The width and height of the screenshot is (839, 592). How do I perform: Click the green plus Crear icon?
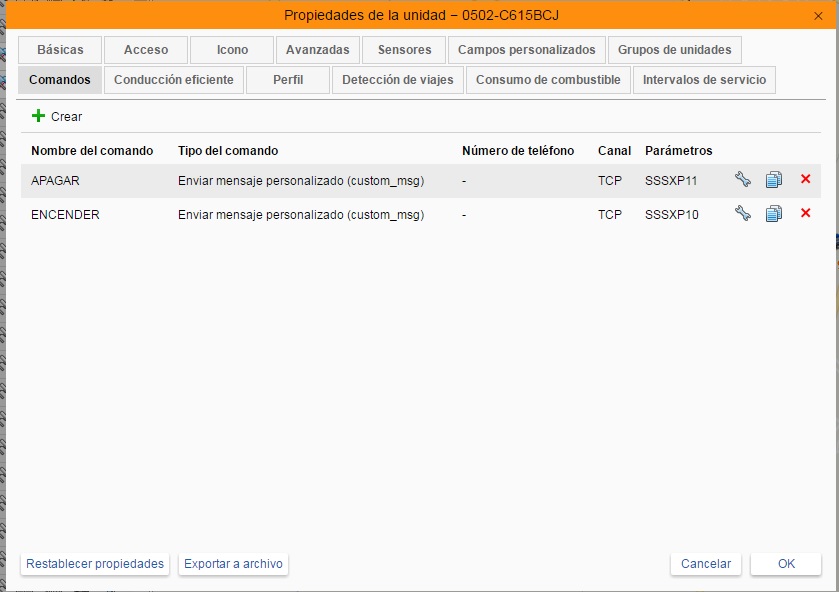39,116
